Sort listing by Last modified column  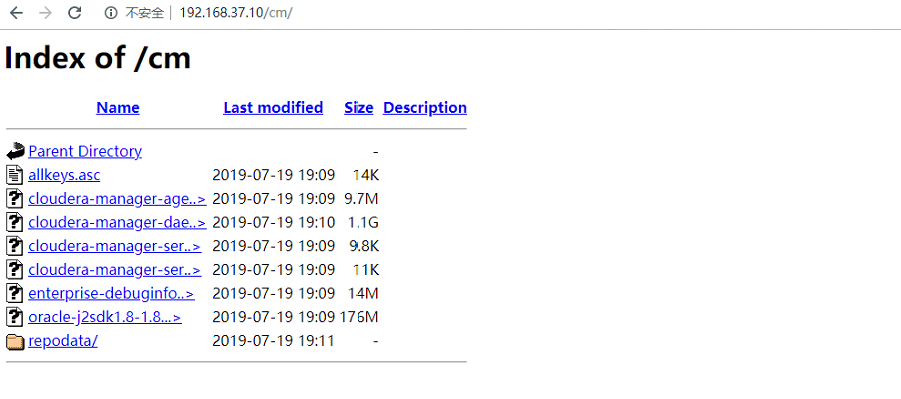coord(273,108)
